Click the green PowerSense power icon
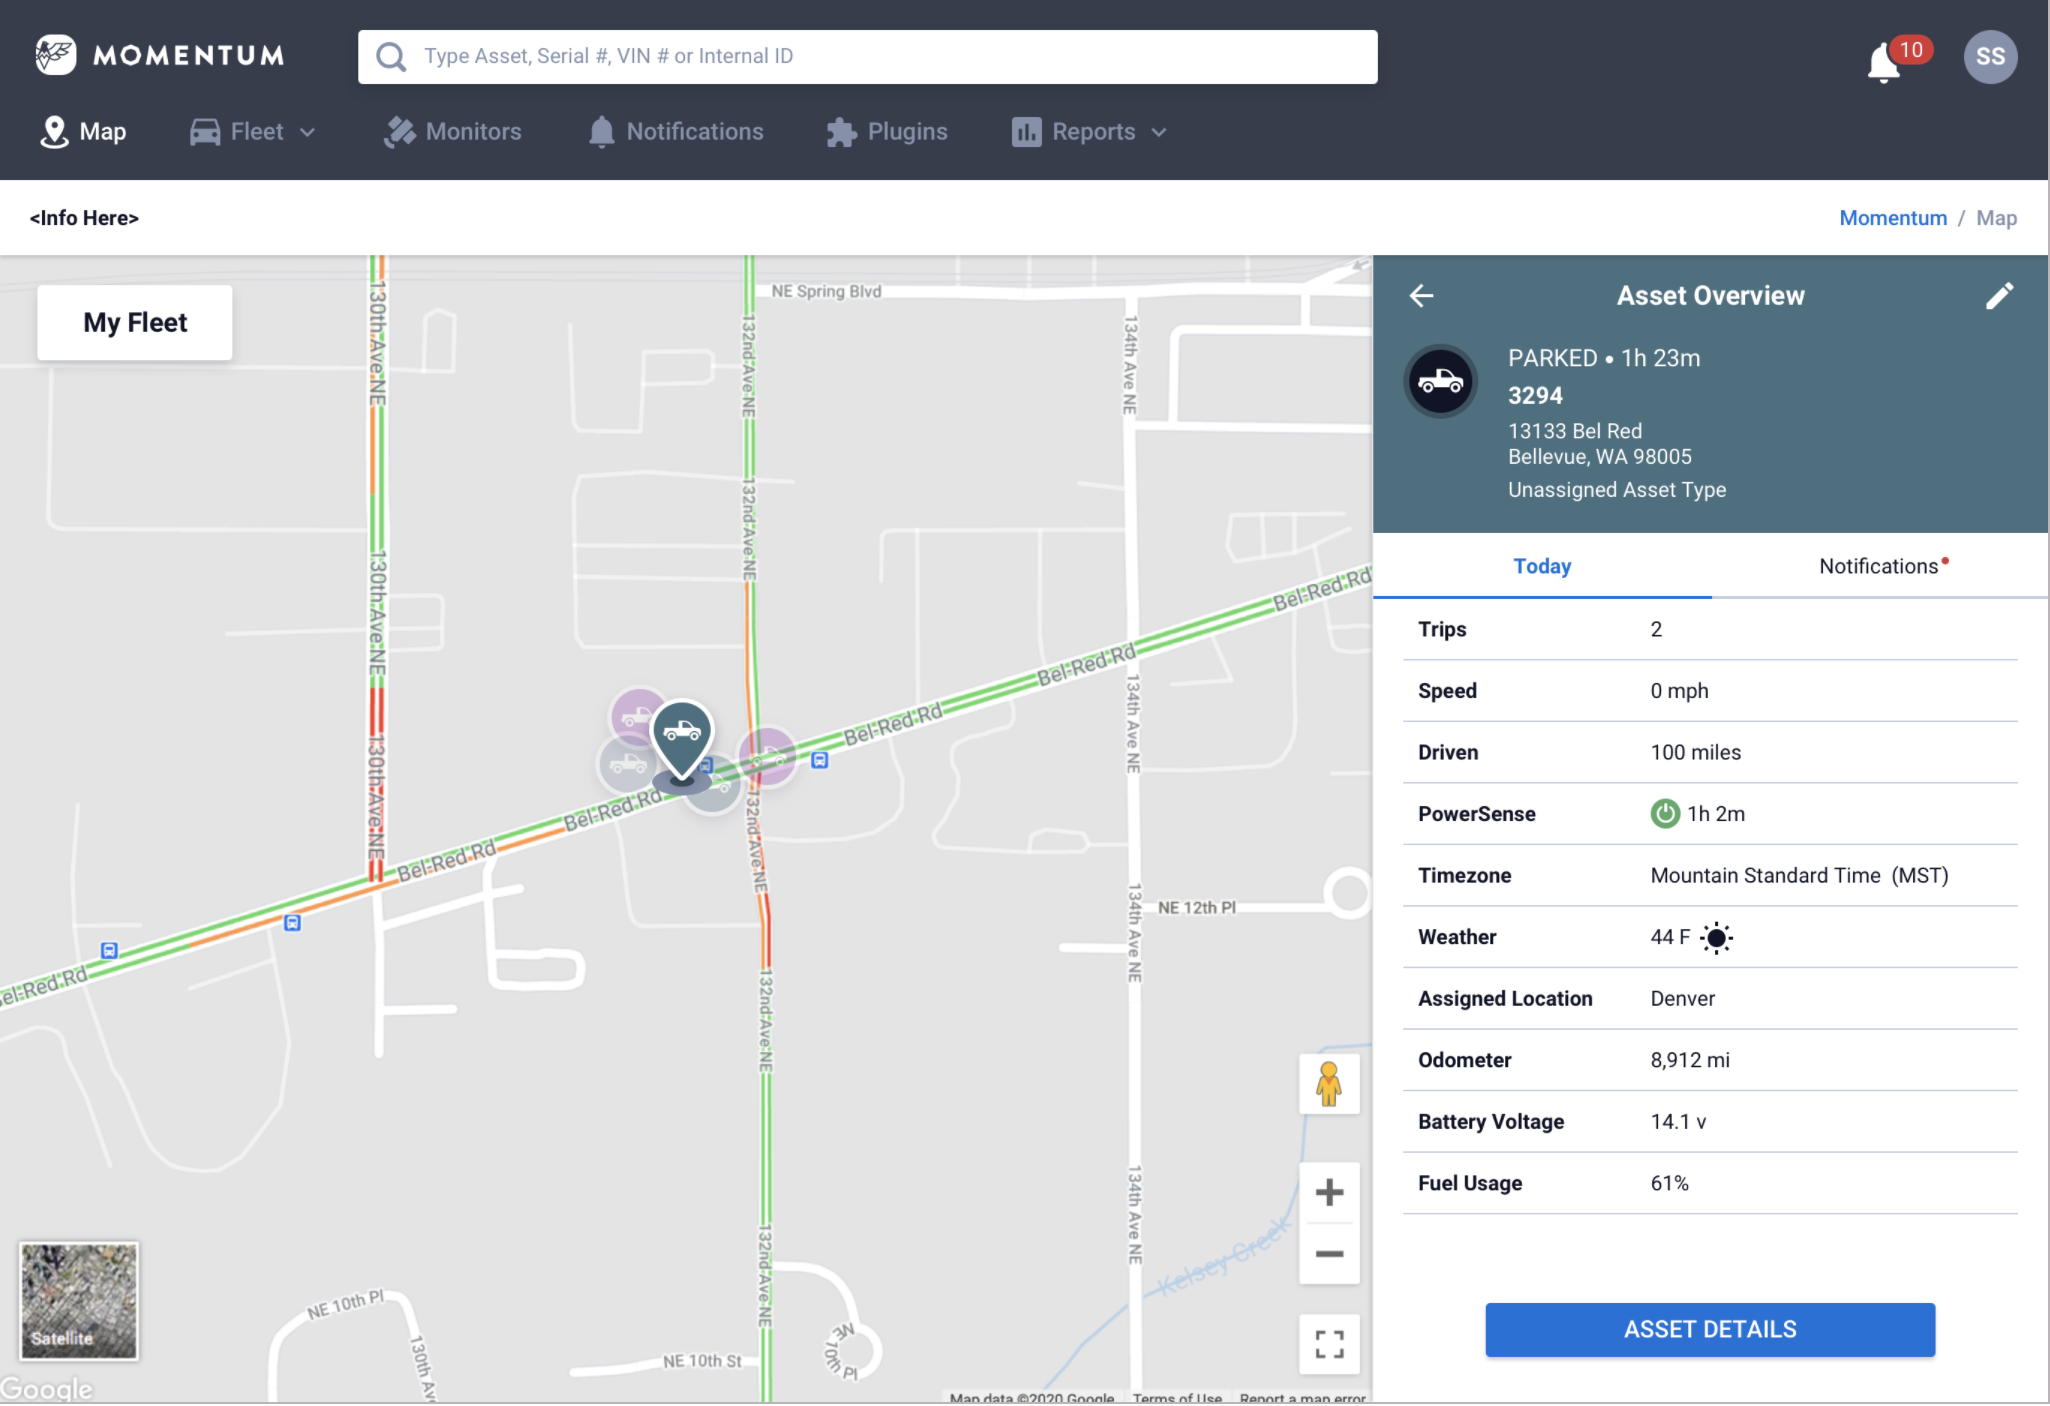The height and width of the screenshot is (1406, 2050). click(x=1664, y=813)
